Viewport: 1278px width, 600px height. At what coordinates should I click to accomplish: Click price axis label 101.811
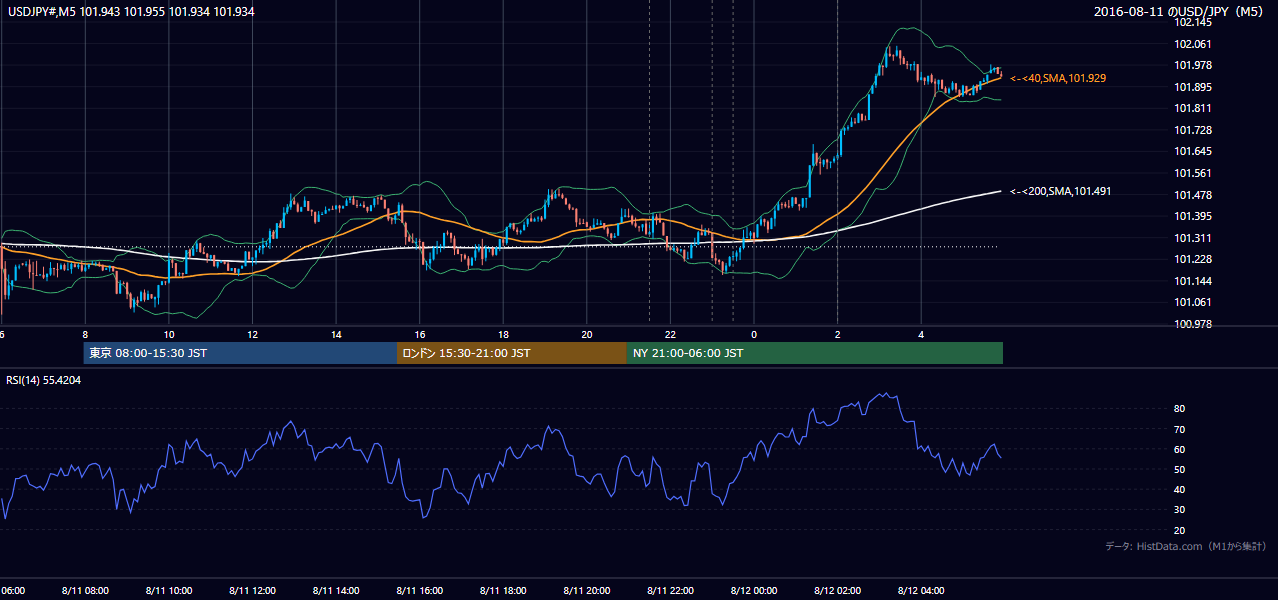point(1193,108)
